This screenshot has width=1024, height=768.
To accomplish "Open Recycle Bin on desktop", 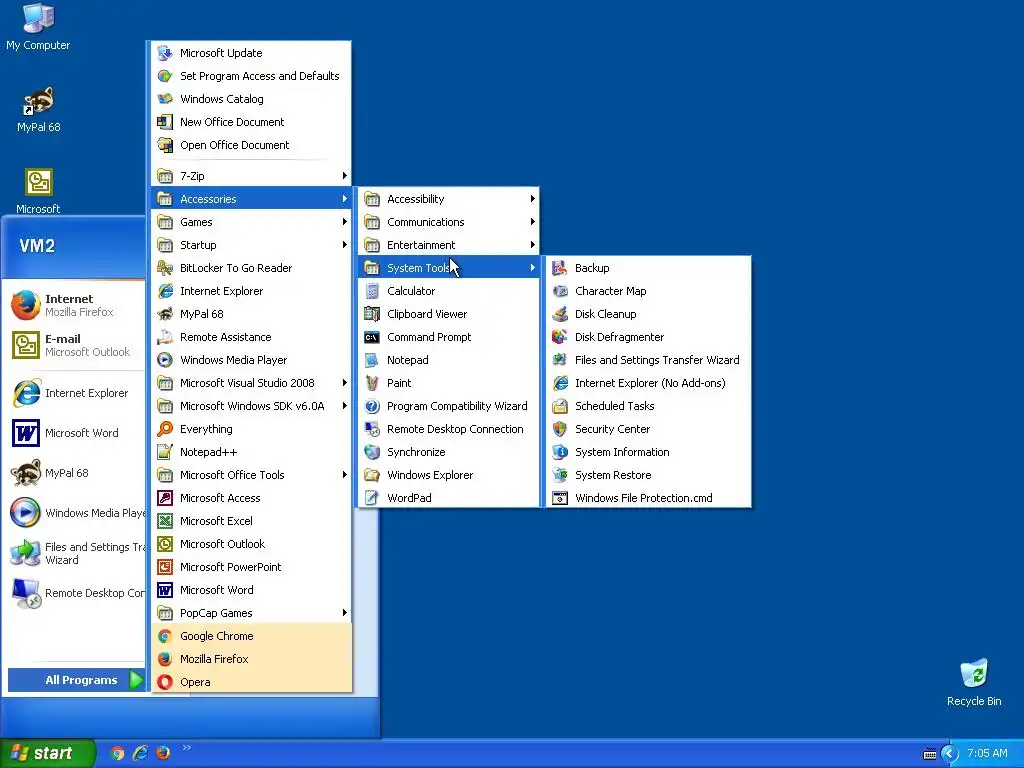I will pos(974,683).
